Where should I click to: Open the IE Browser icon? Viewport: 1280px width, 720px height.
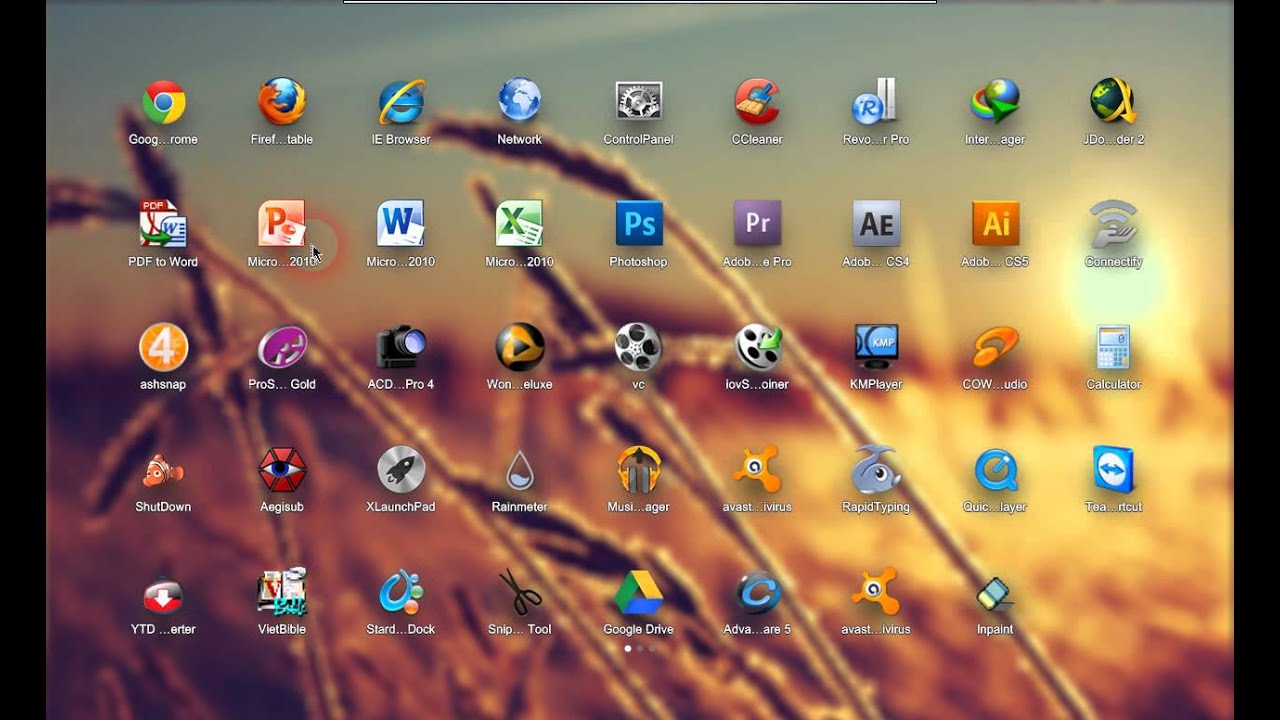[x=401, y=102]
